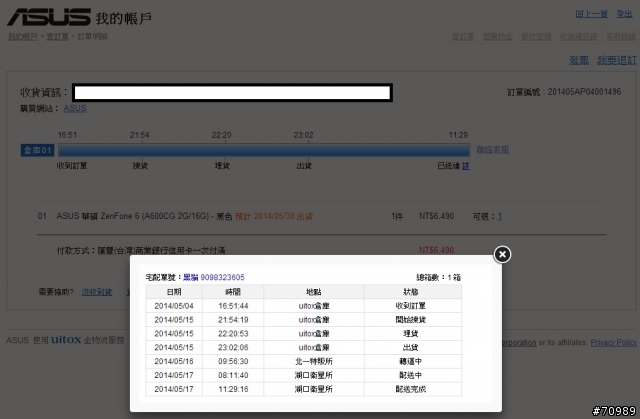Click the 22:20 timeline marker

click(221, 135)
